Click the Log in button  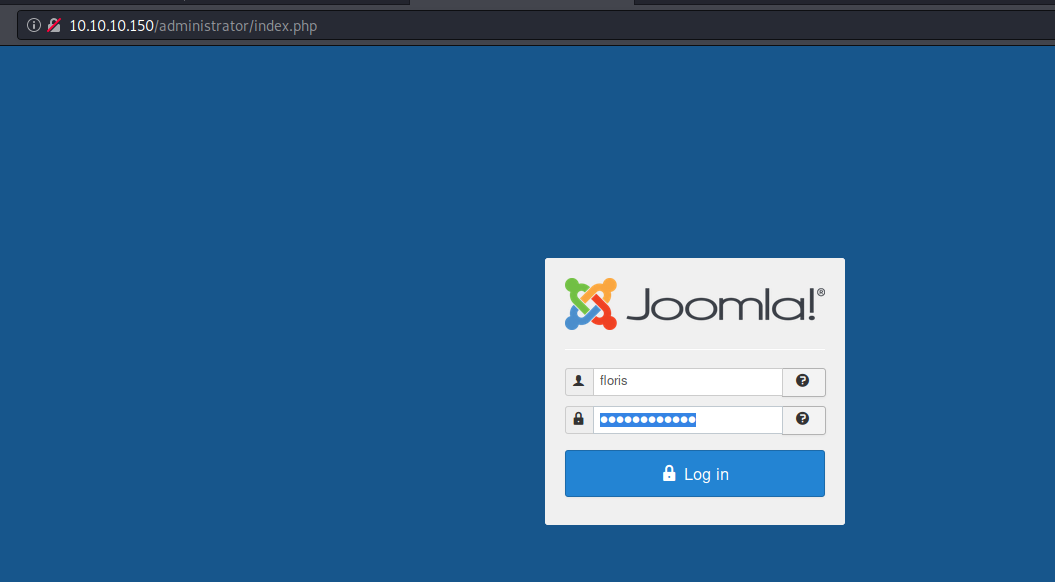coord(694,474)
